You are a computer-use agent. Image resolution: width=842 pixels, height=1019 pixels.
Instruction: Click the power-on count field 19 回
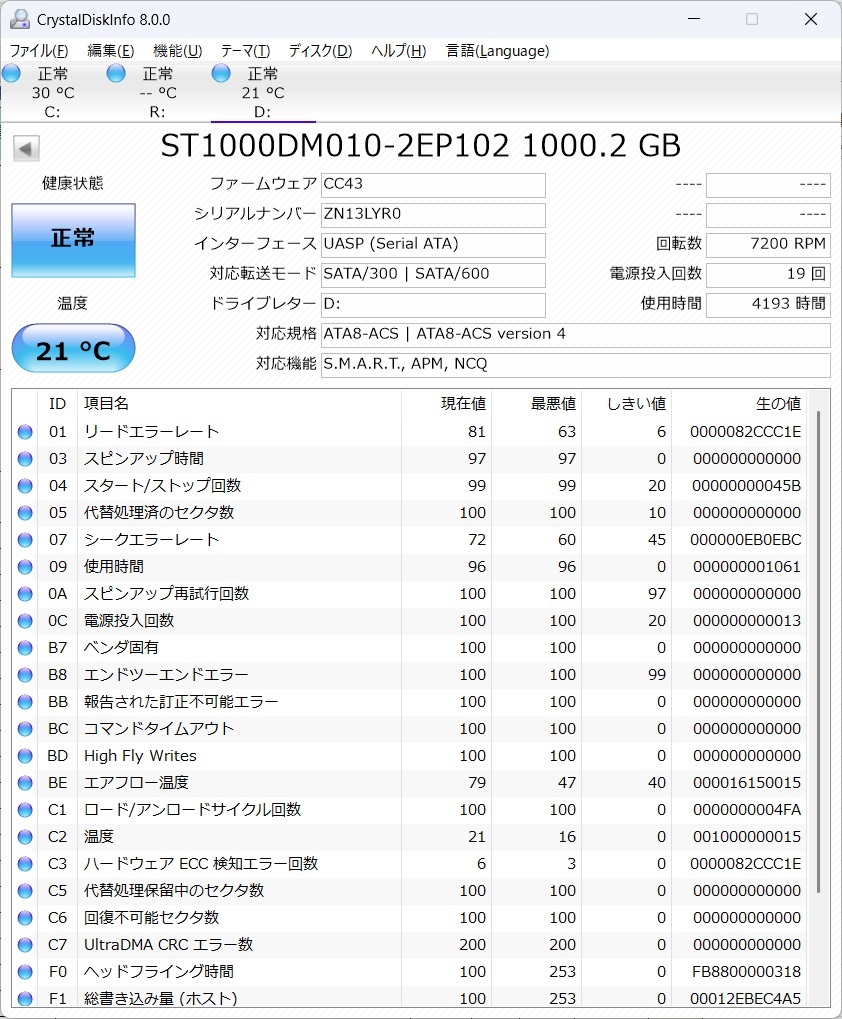pos(768,274)
